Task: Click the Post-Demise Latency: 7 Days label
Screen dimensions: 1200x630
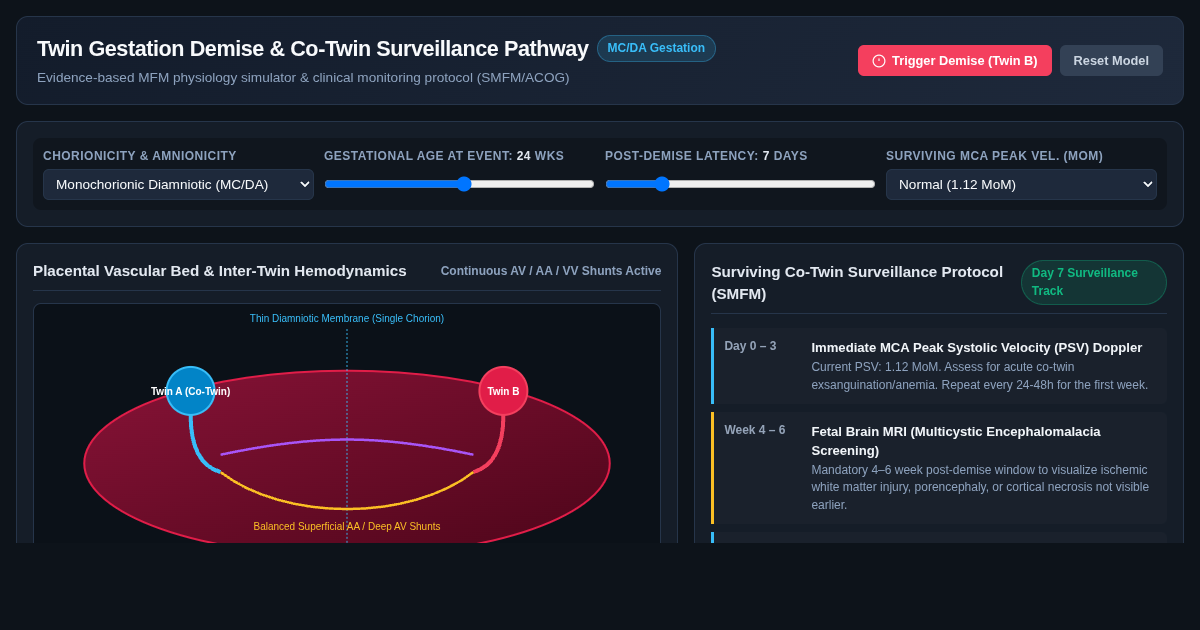Action: (706, 156)
